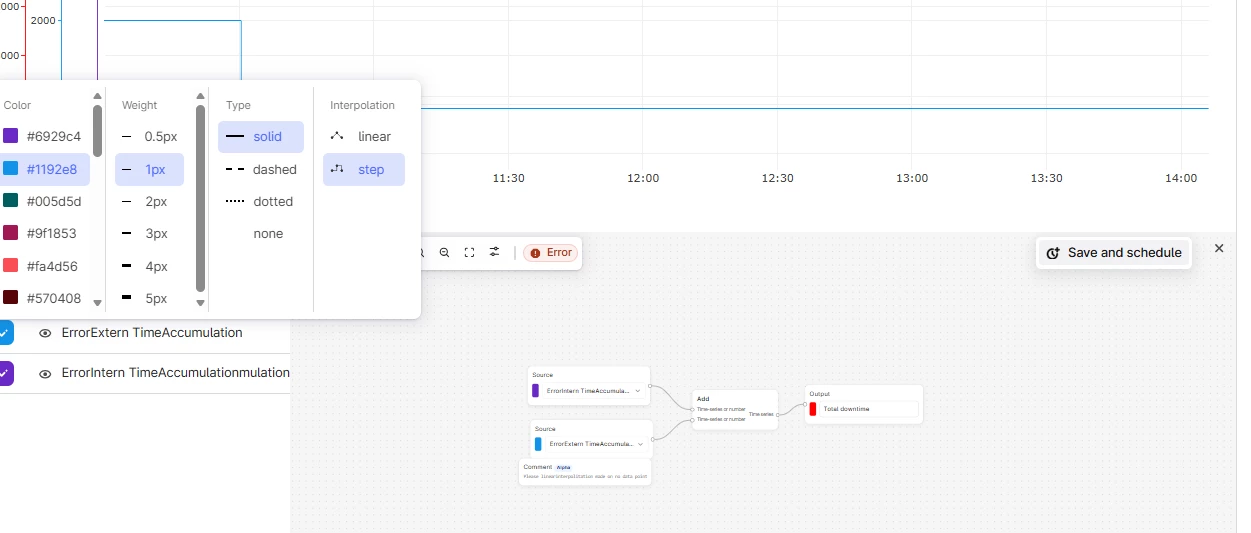Image resolution: width=1251 pixels, height=533 pixels.
Task: Click ErrorExtern source node output connector
Action: [653, 438]
